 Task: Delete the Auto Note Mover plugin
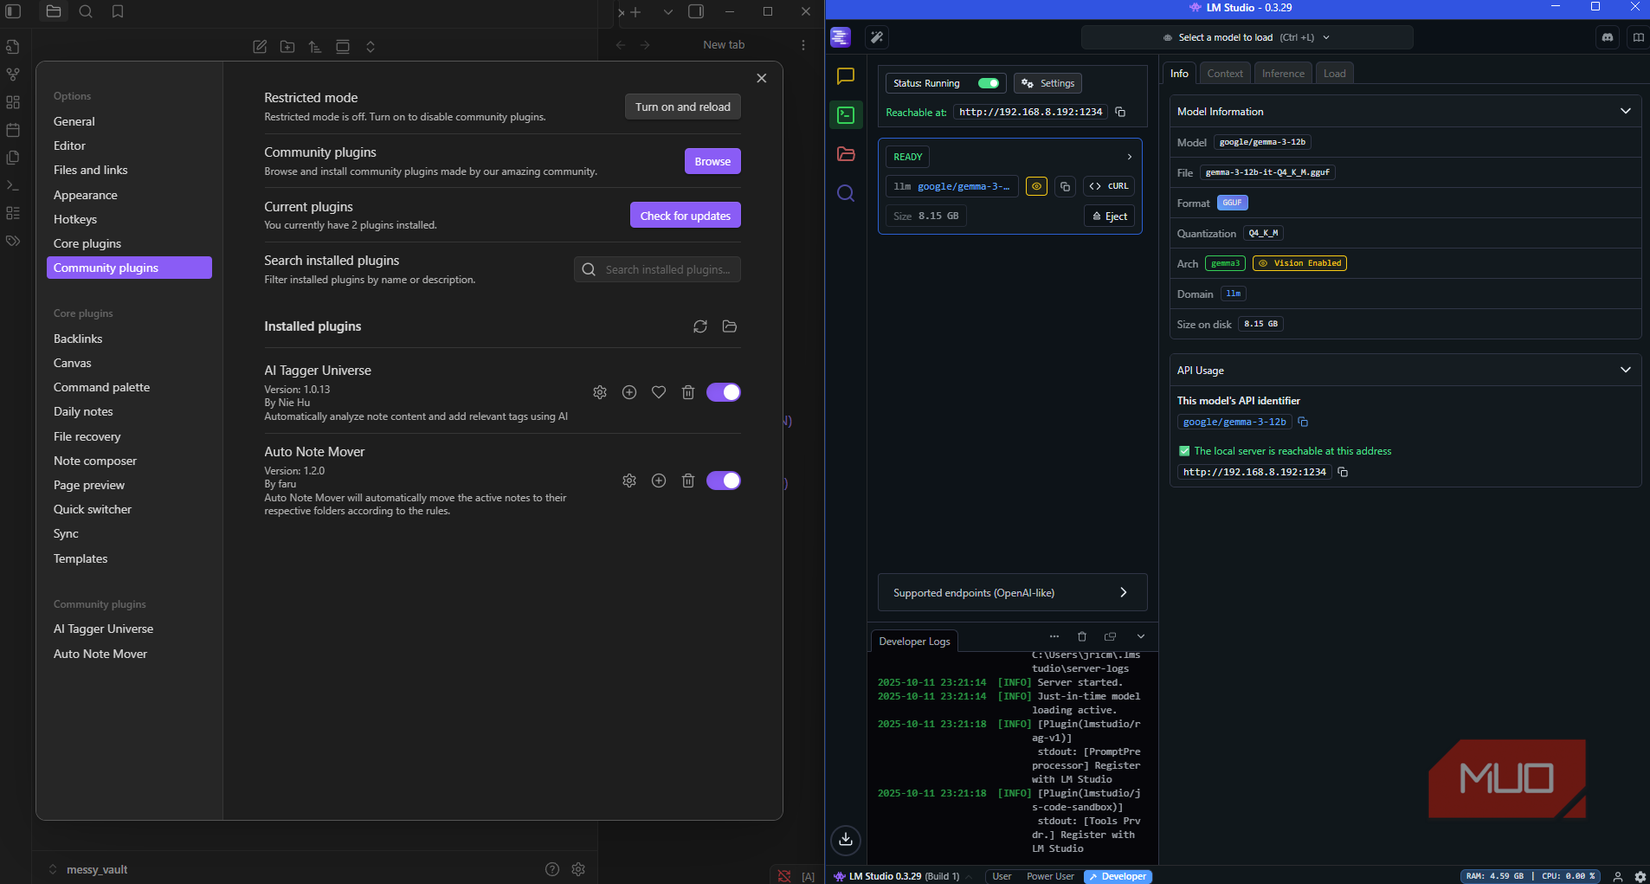click(688, 481)
